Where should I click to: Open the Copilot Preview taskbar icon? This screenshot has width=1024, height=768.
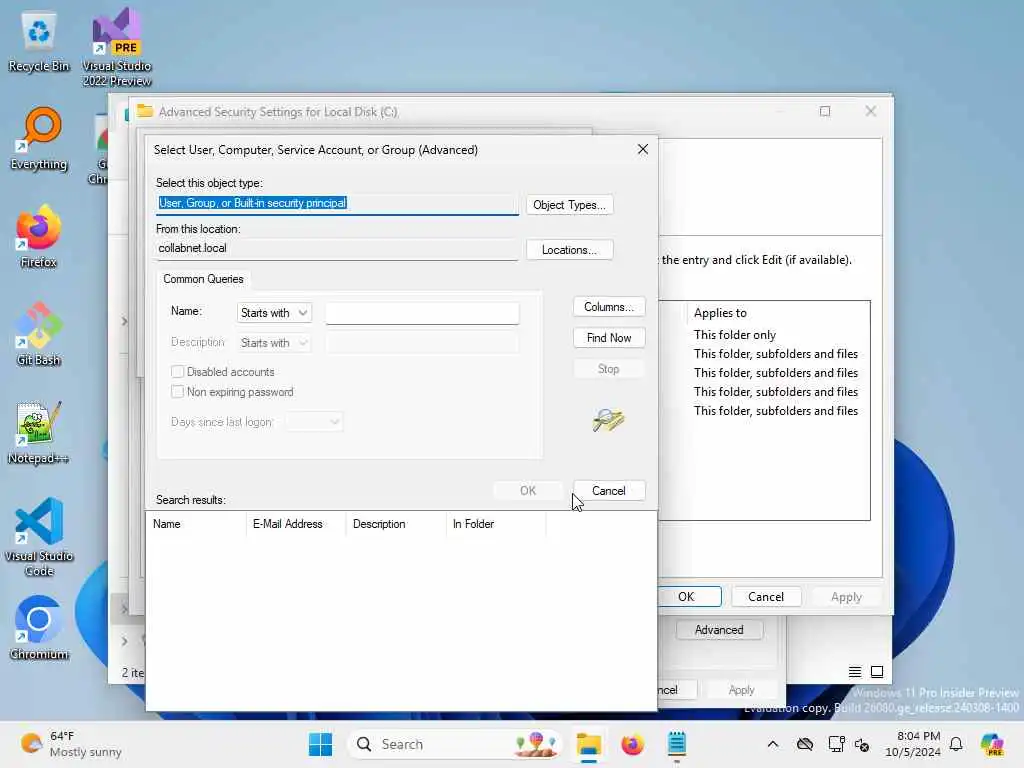[992, 744]
